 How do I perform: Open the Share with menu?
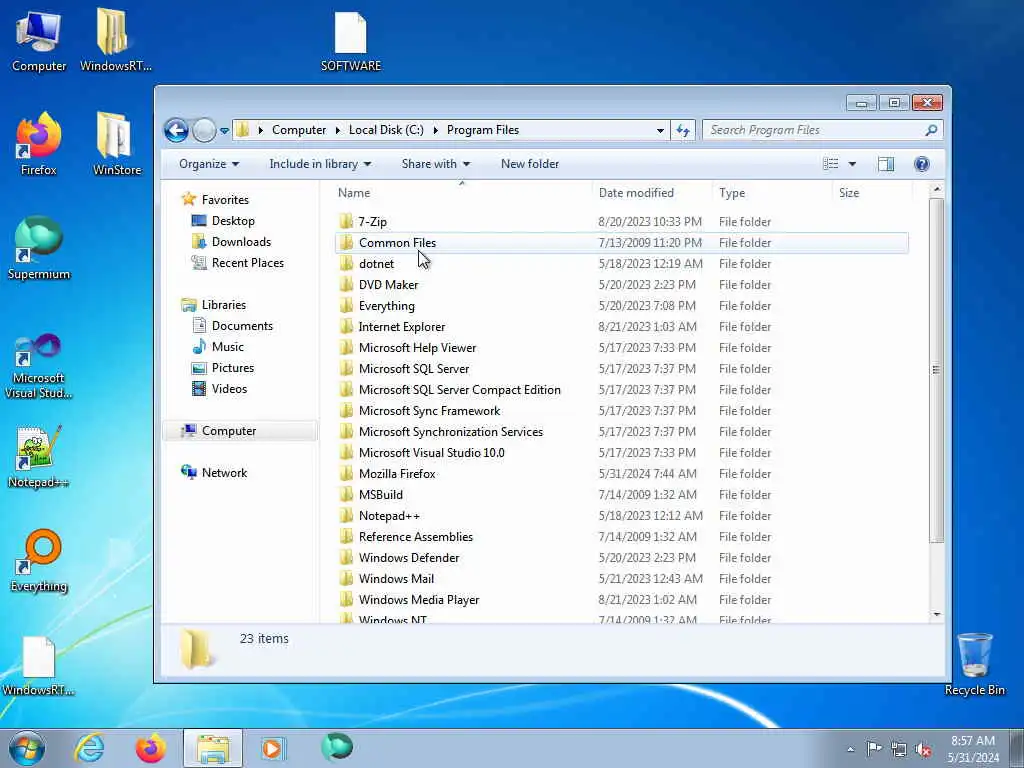[x=436, y=164]
